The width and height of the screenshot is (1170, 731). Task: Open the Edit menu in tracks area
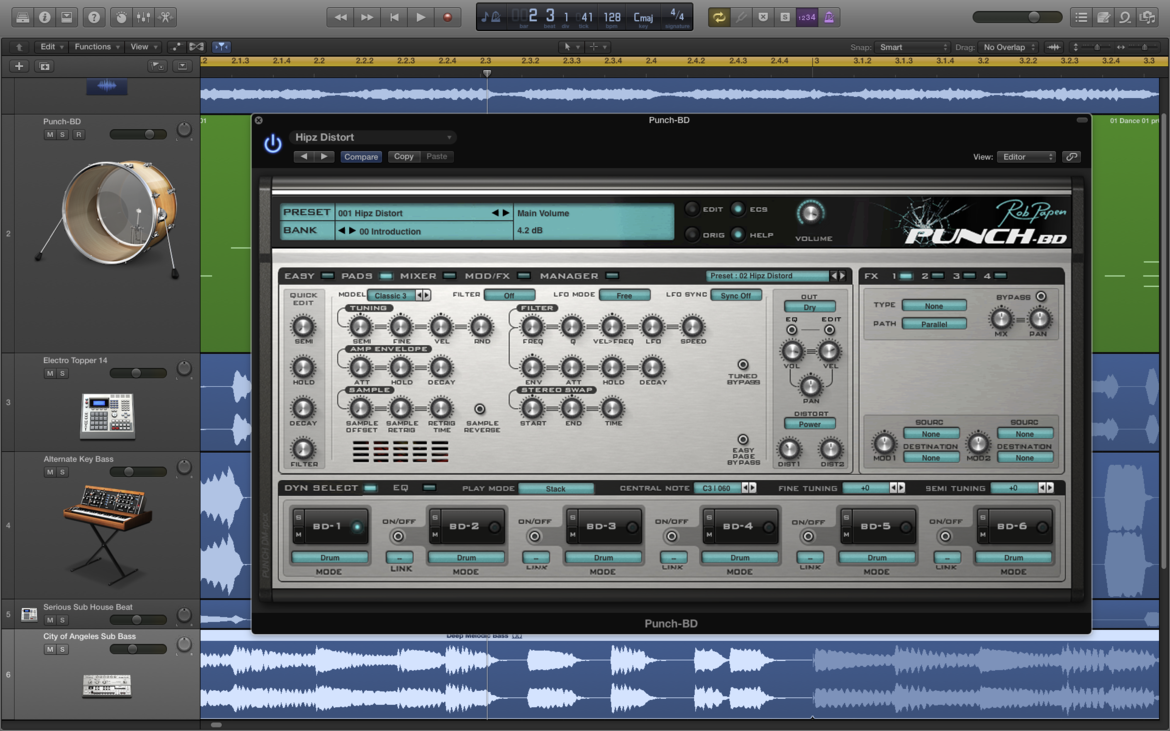(x=52, y=46)
